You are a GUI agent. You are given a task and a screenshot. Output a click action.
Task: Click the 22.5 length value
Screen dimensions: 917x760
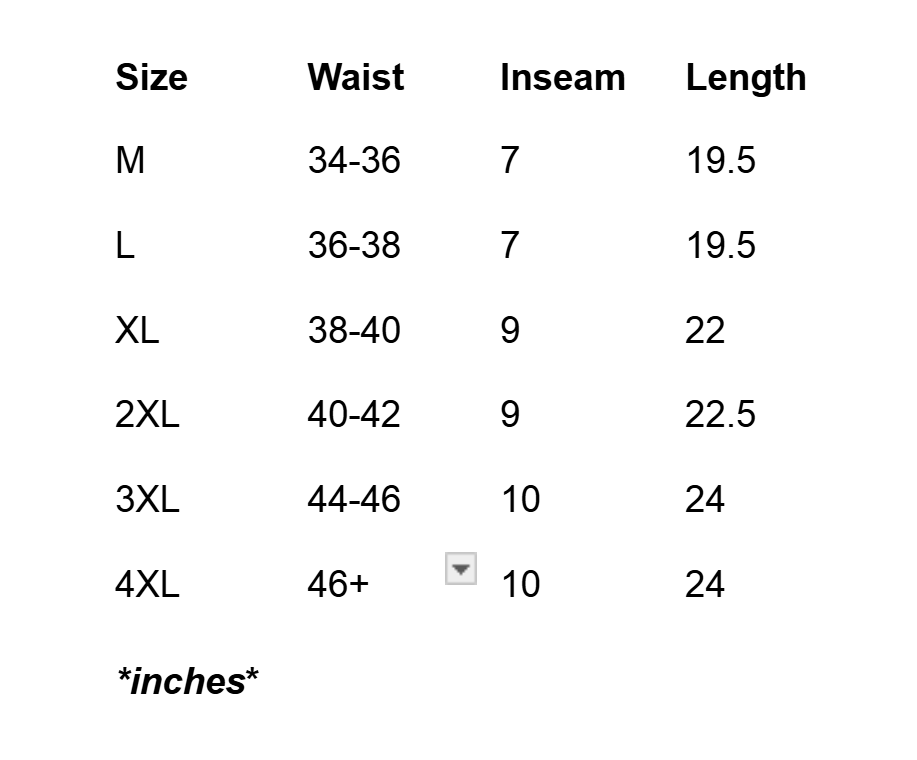pyautogui.click(x=720, y=414)
